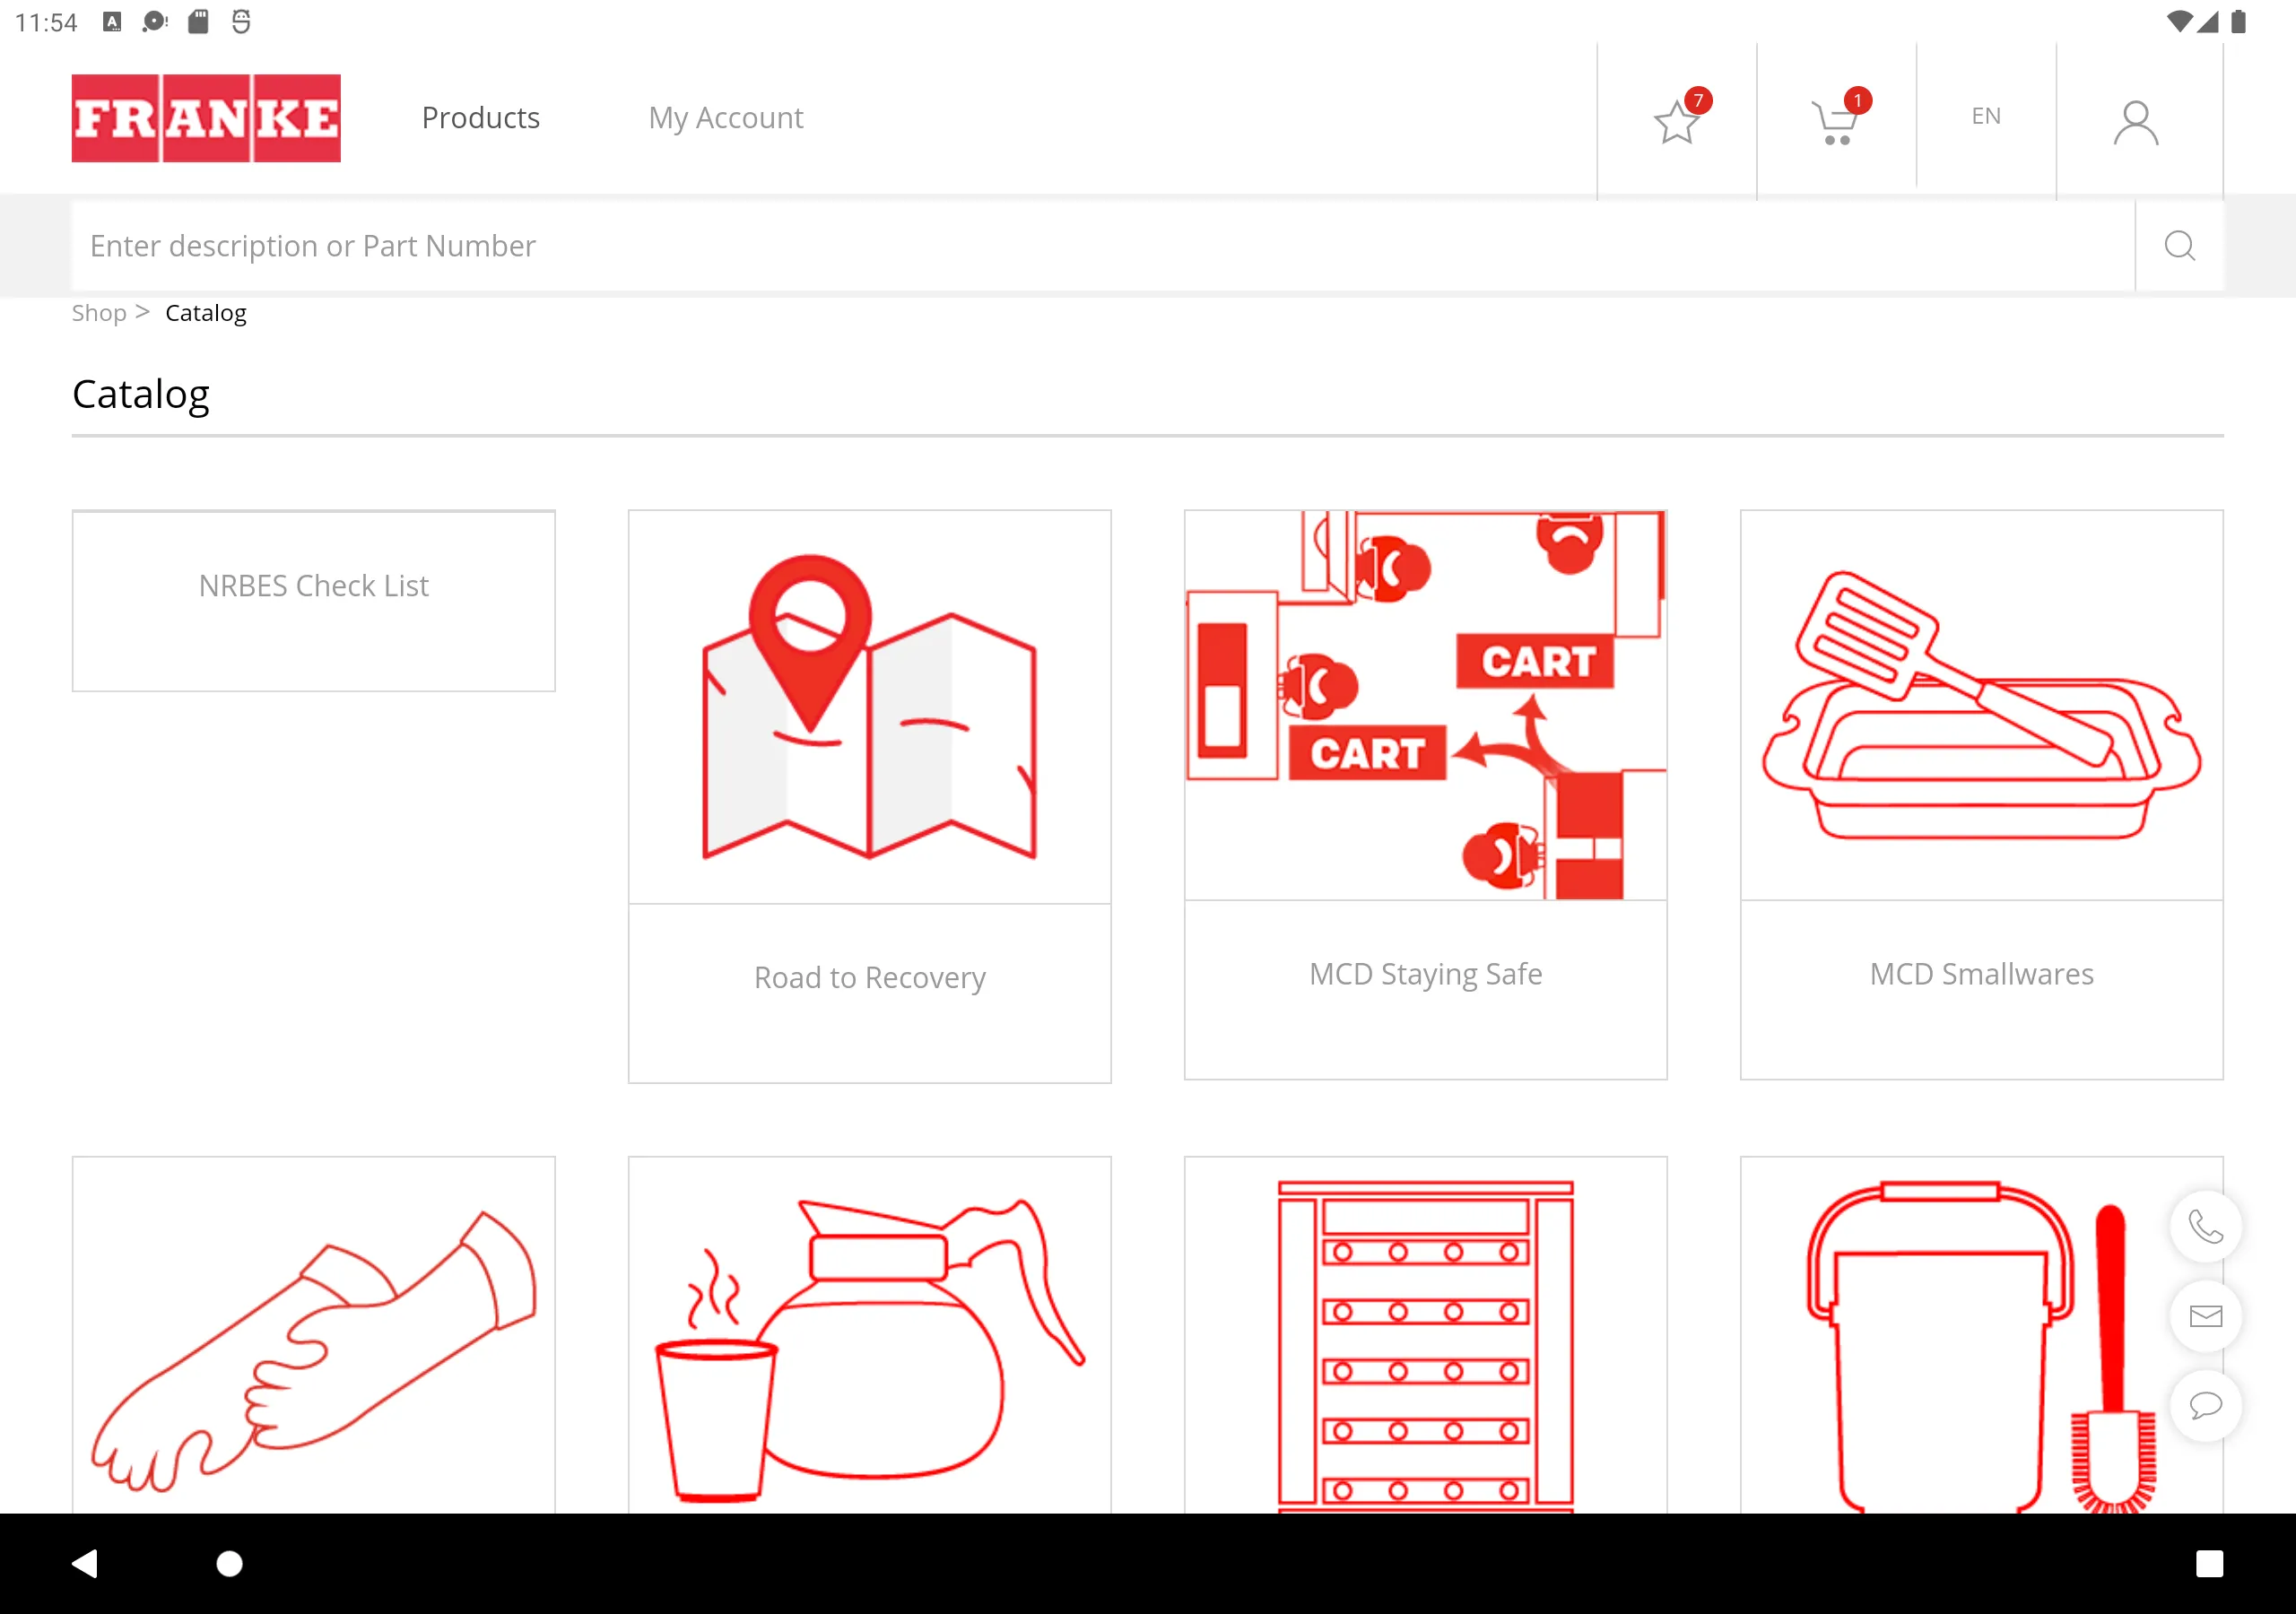Switch to EN language toggle
The width and height of the screenshot is (2296, 1614).
[x=1985, y=116]
